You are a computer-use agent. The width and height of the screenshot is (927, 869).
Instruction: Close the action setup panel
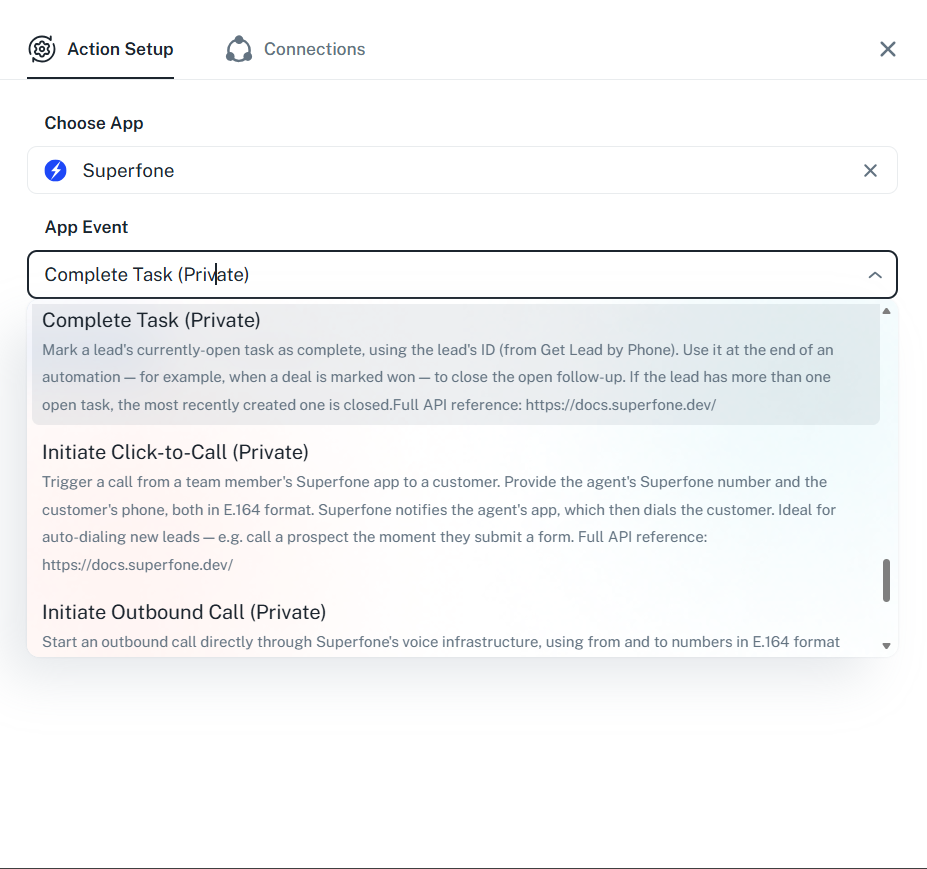pyautogui.click(x=887, y=49)
